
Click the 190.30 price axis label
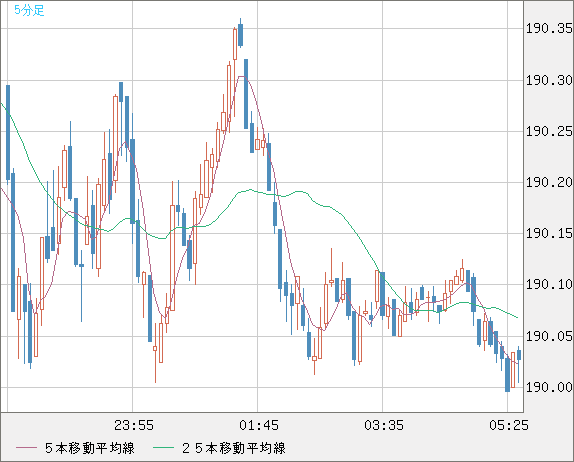549,80
